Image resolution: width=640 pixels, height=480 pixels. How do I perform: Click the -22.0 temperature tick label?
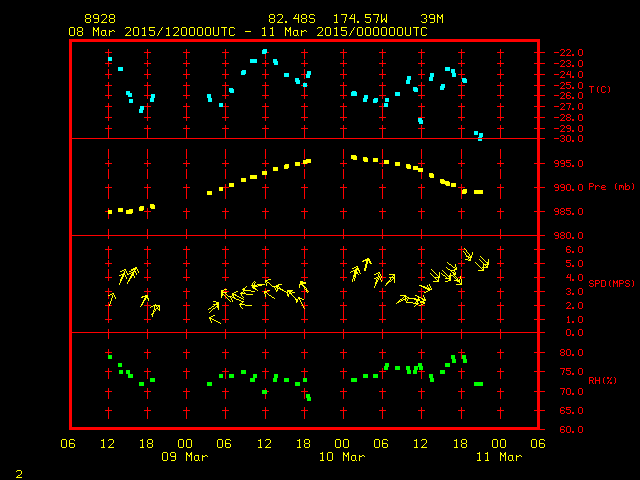(561, 52)
